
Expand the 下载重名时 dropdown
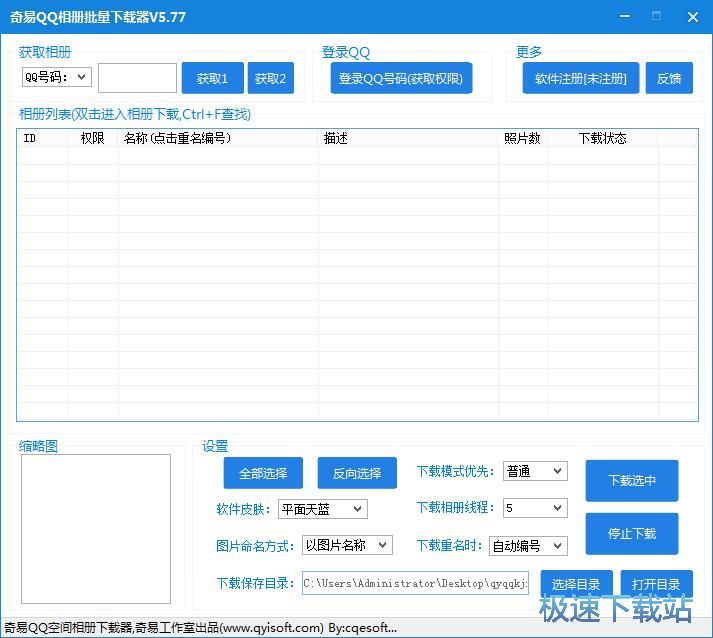(528, 546)
